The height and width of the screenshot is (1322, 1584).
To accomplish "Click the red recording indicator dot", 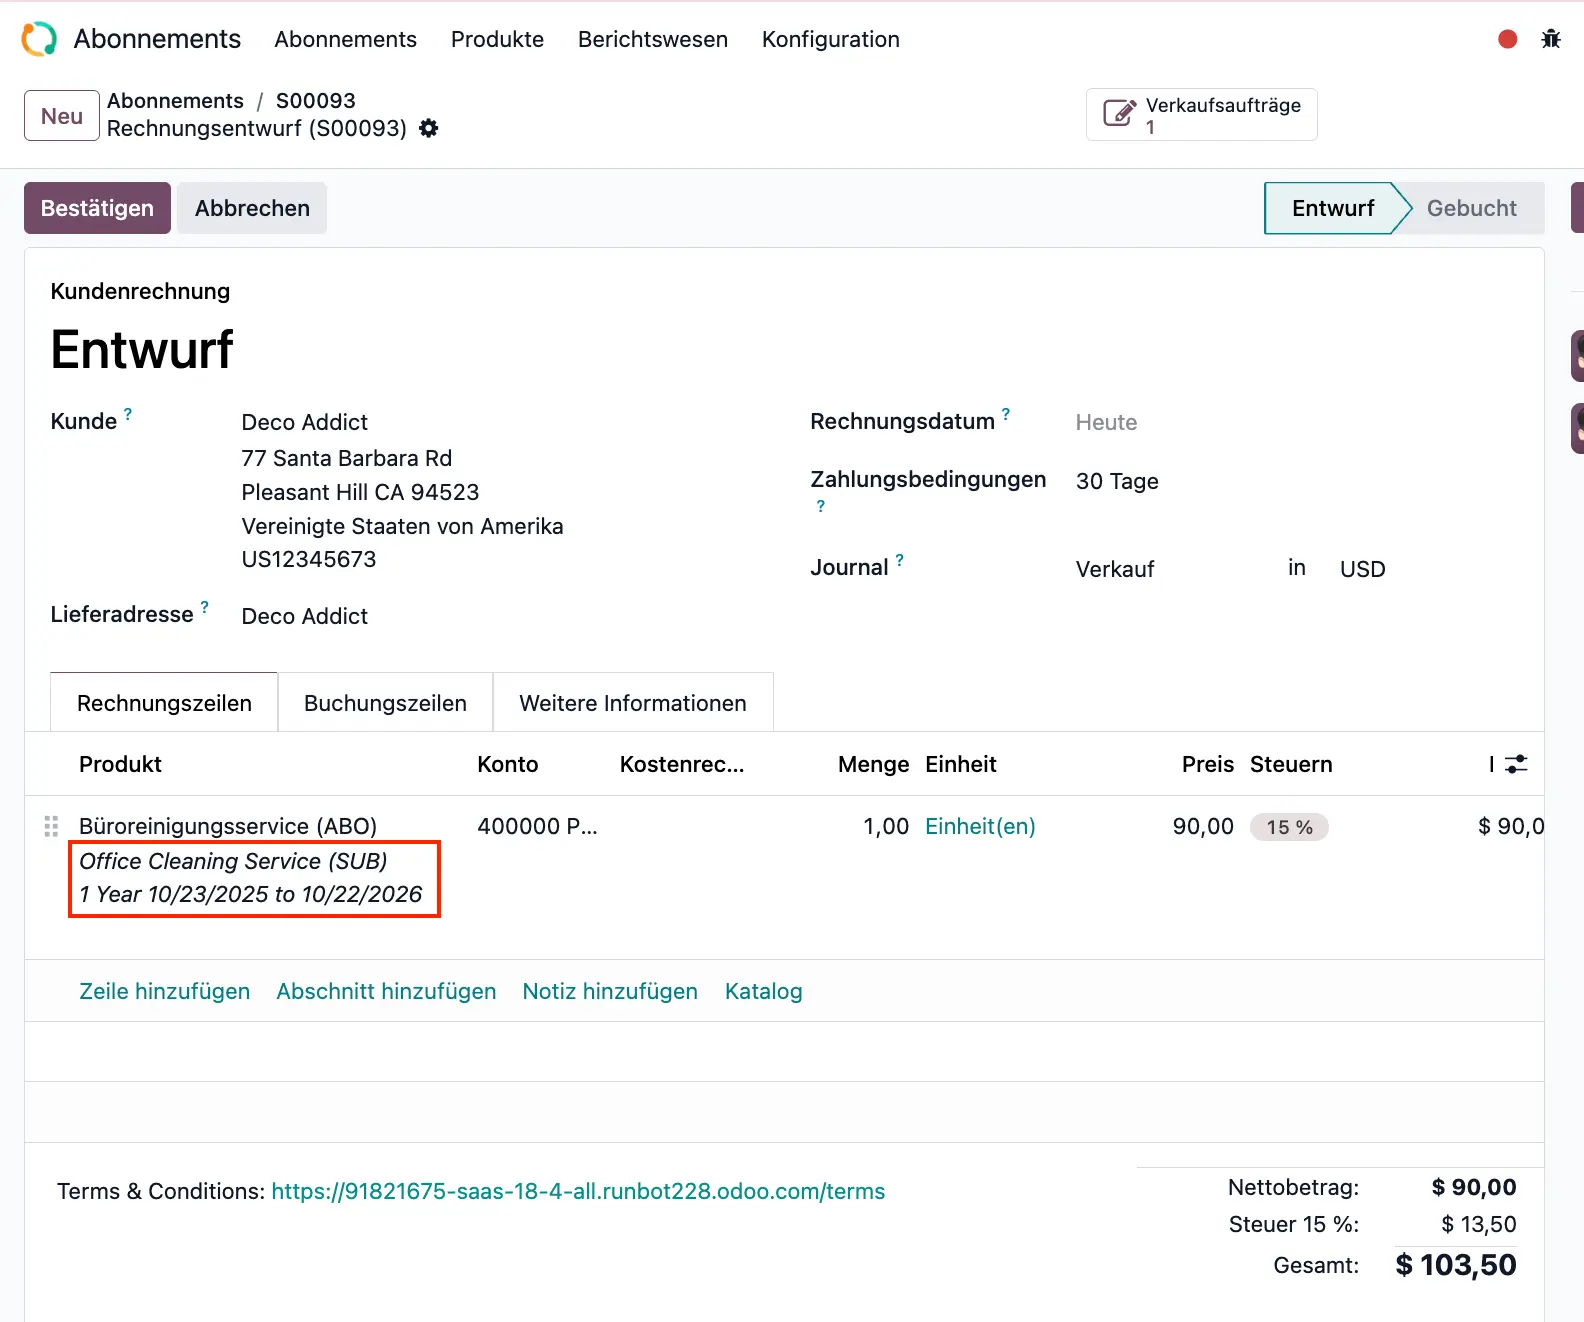I will (1507, 39).
